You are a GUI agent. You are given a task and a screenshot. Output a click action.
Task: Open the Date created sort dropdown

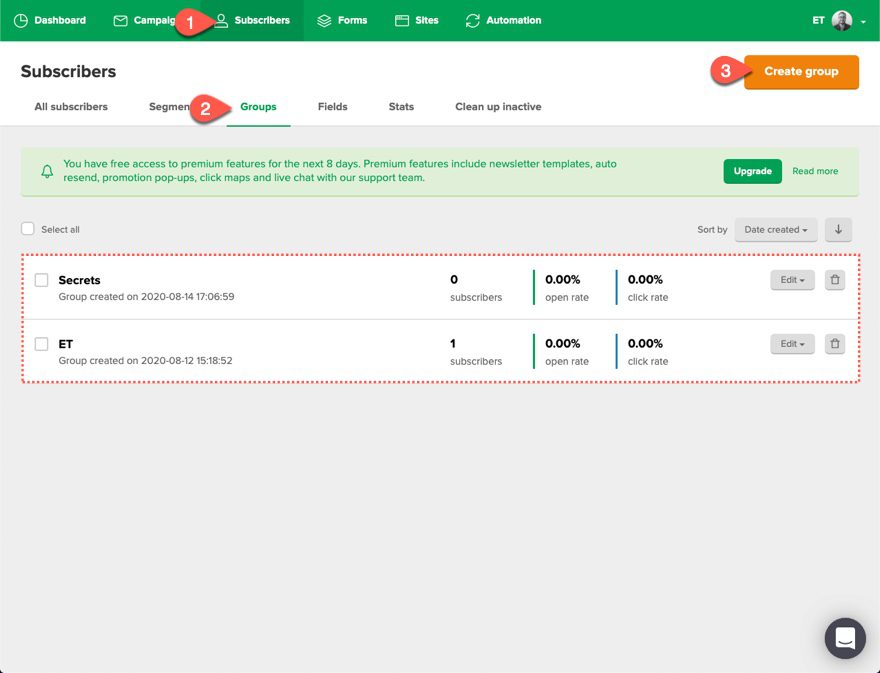point(775,229)
